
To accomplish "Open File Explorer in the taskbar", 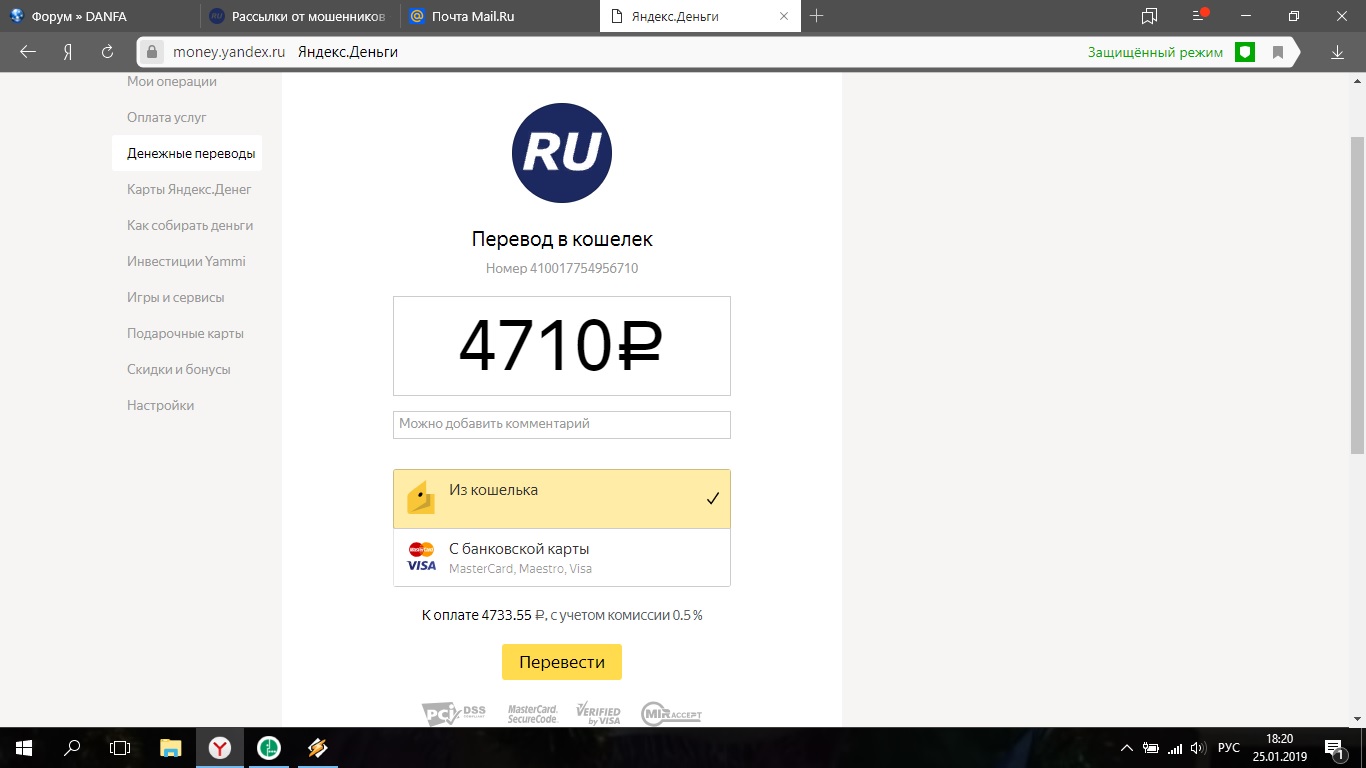I will (171, 747).
